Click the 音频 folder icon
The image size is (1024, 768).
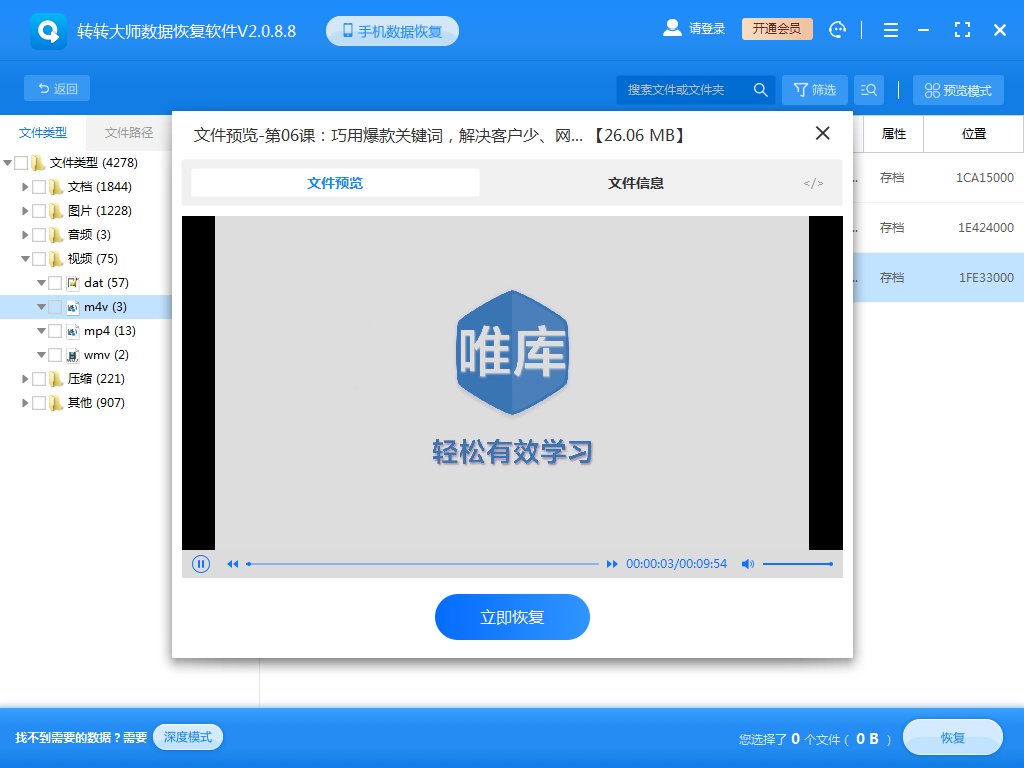[x=56, y=235]
